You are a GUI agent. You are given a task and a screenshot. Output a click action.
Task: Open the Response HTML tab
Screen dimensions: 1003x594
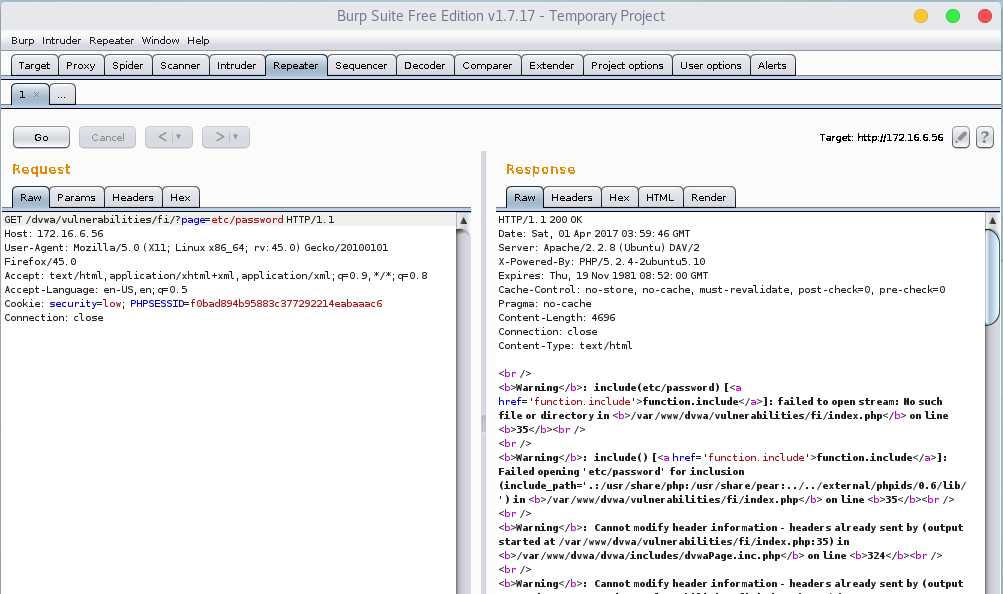660,198
